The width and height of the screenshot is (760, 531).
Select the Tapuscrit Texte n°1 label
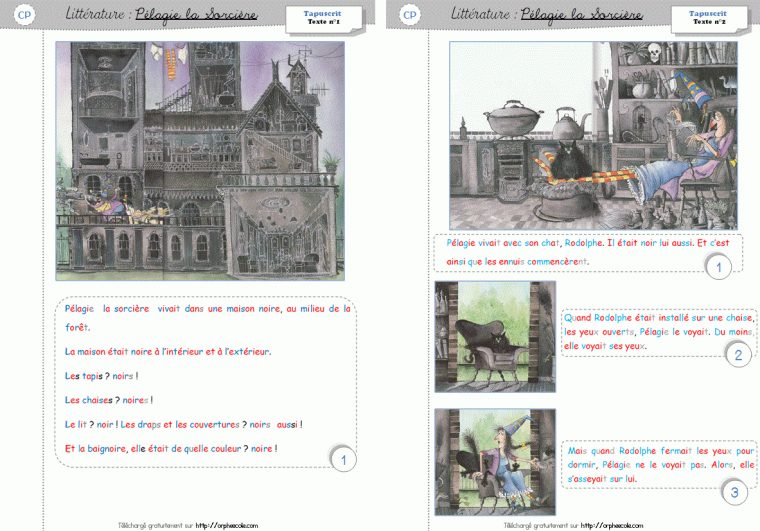tap(323, 18)
